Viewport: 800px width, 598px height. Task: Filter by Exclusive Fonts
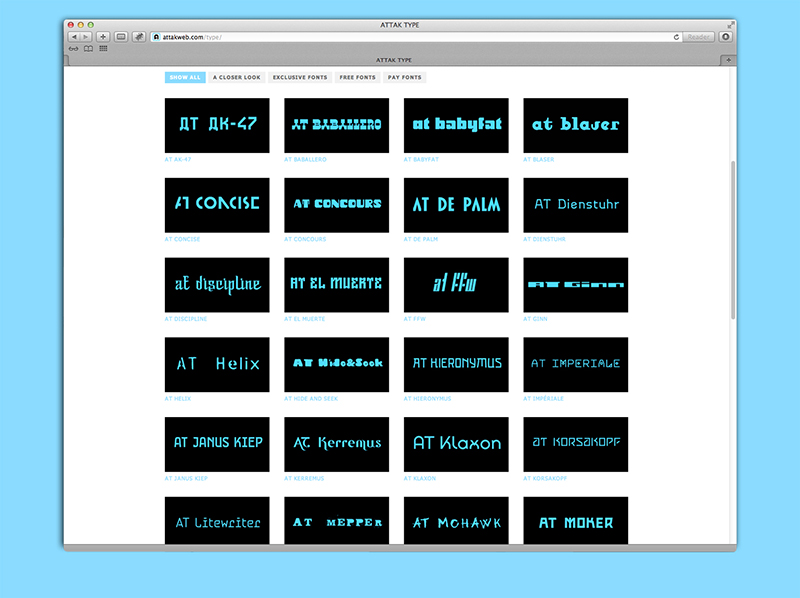point(300,78)
